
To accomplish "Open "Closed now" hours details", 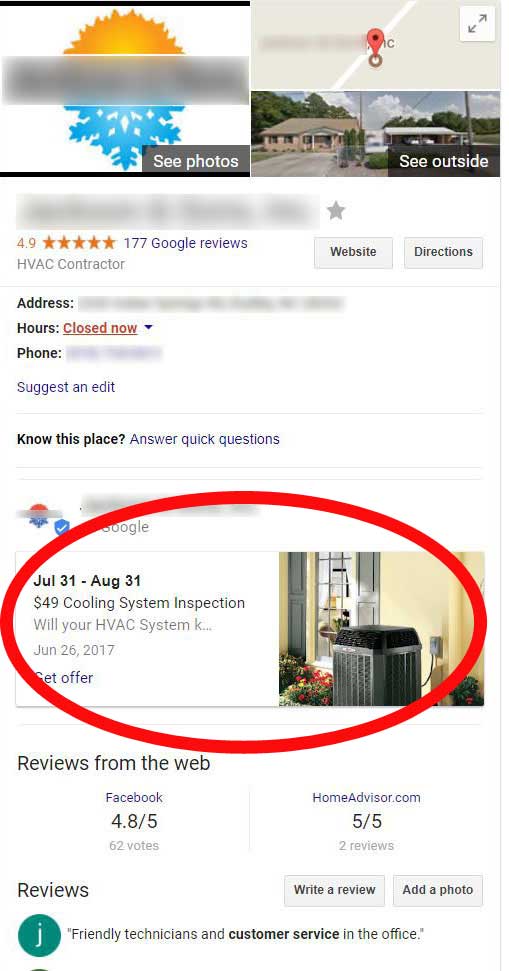I will tap(100, 328).
